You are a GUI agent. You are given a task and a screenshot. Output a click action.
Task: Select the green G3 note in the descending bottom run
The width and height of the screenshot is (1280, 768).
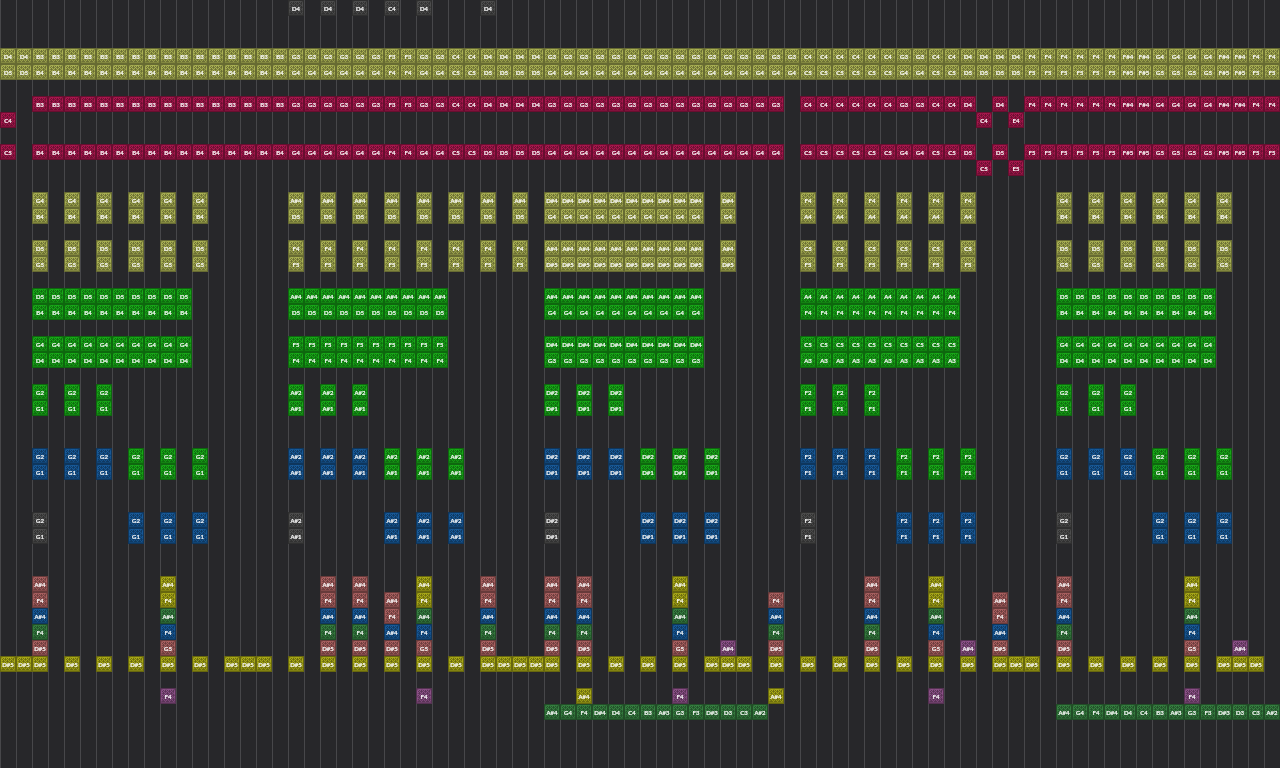pyautogui.click(x=680, y=712)
